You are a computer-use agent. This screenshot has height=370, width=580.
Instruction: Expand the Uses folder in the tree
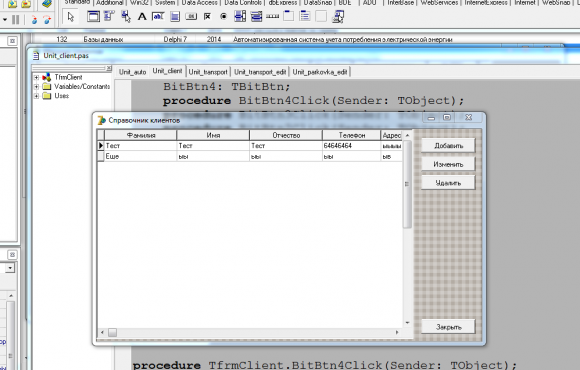click(x=36, y=96)
